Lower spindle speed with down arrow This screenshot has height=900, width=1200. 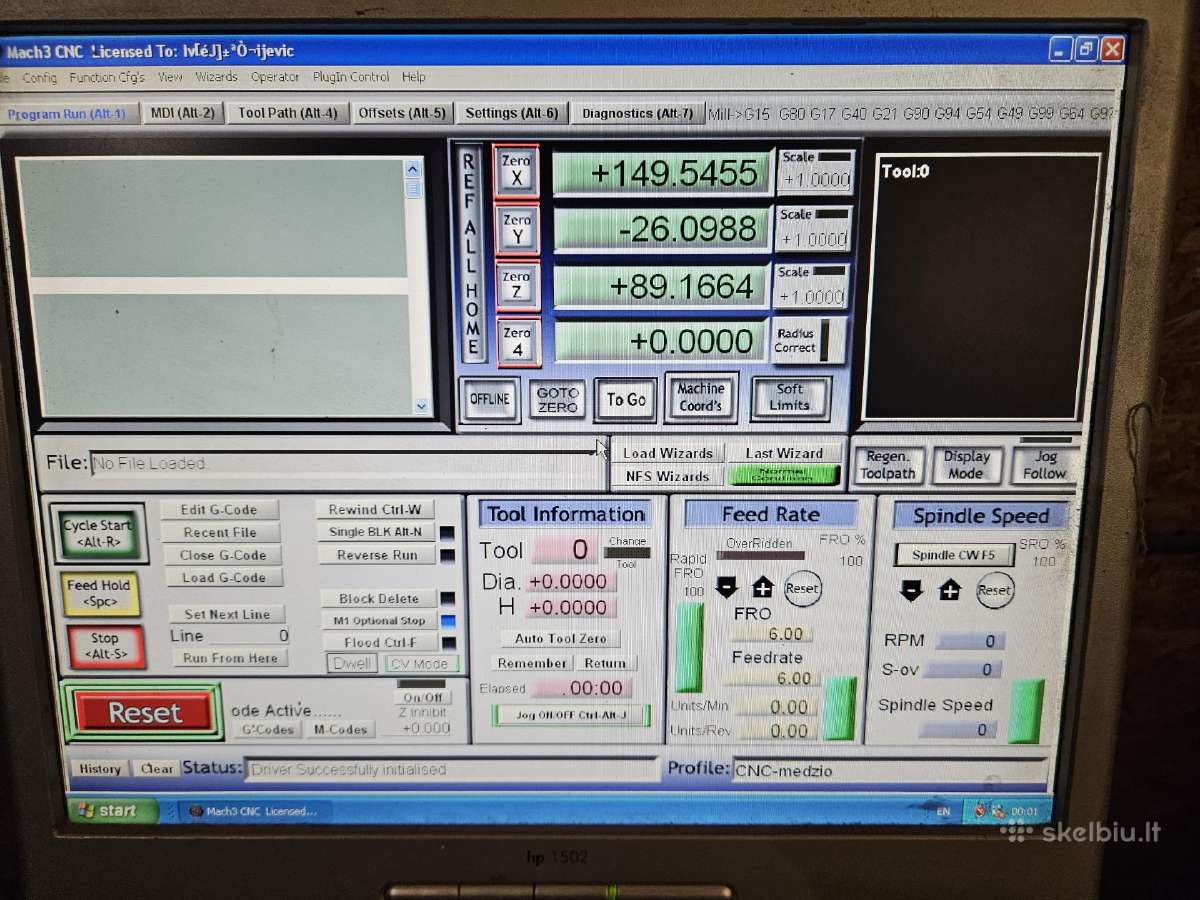pos(911,590)
